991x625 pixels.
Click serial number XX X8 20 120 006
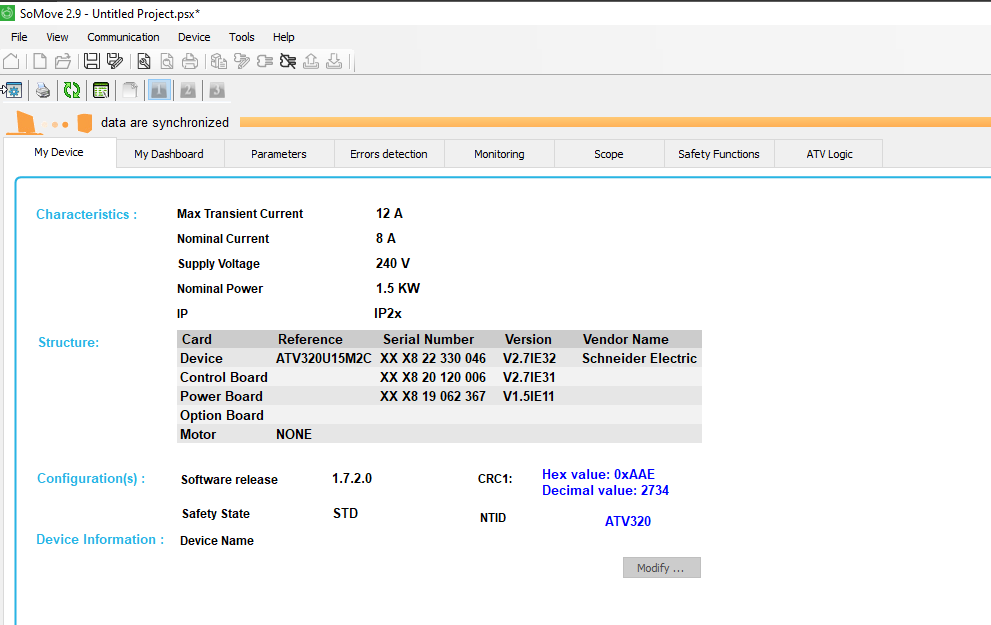pyautogui.click(x=433, y=377)
